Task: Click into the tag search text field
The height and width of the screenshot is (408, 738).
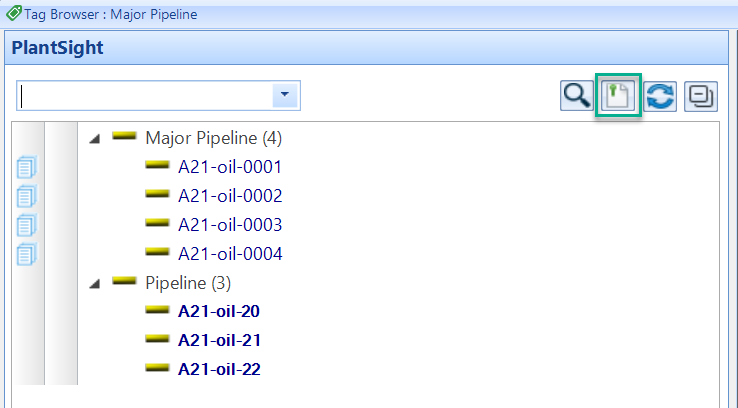Action: 145,96
